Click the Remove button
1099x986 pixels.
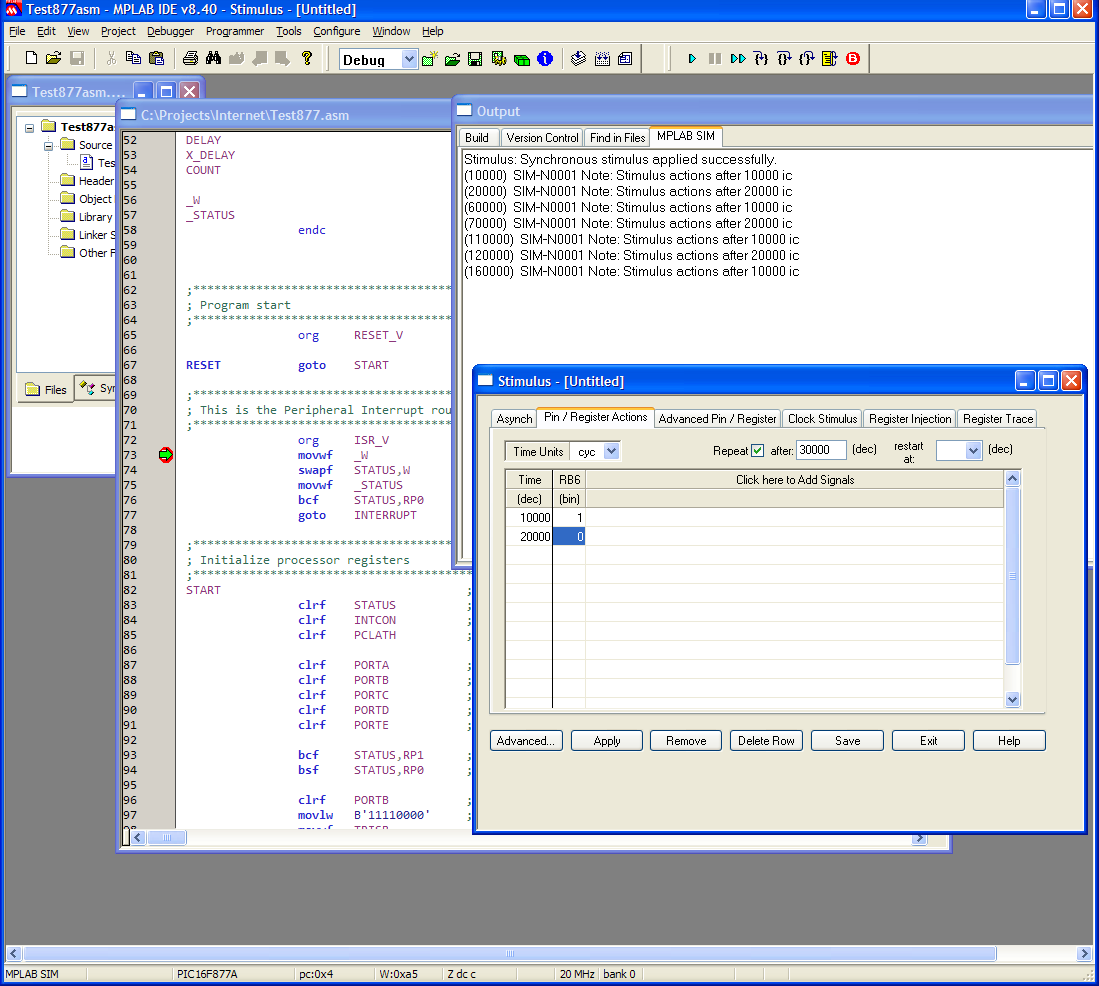pos(685,741)
